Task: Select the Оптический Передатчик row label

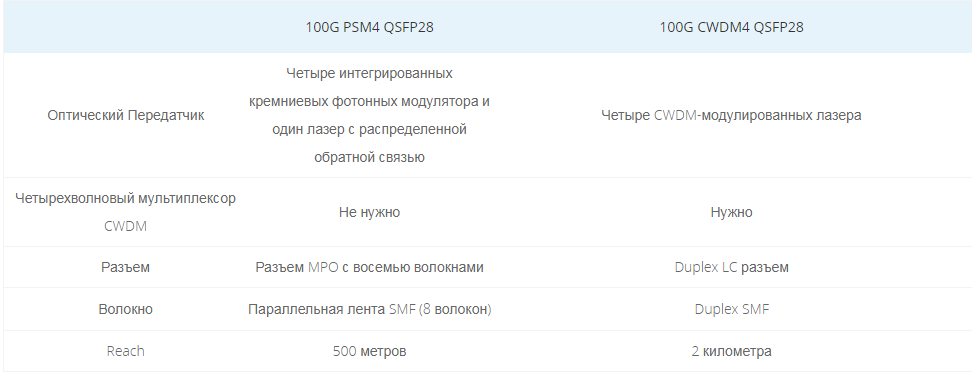Action: pyautogui.click(x=125, y=115)
